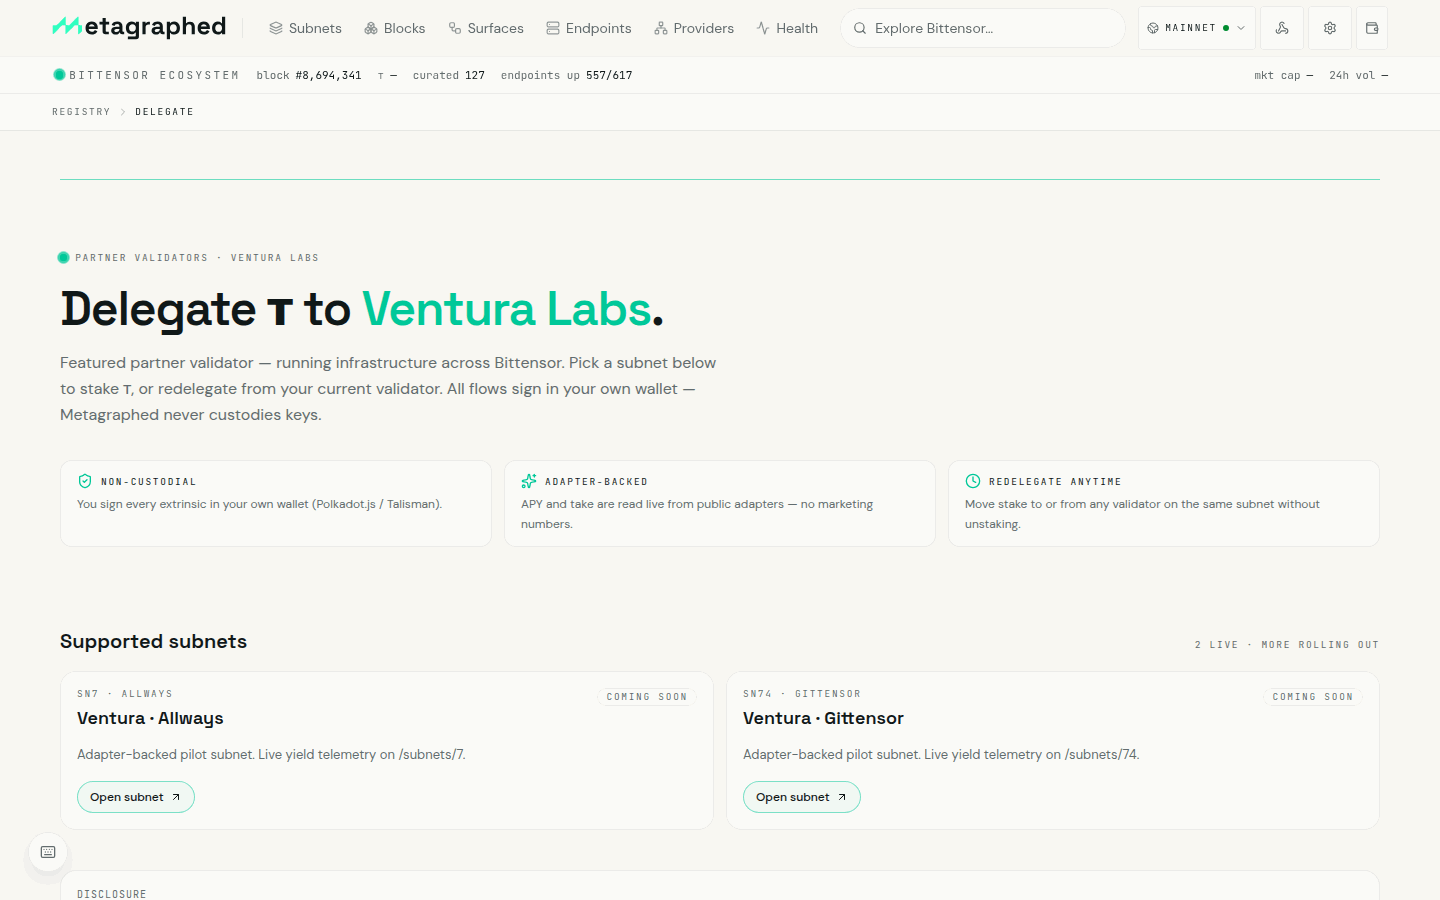Image resolution: width=1440 pixels, height=900 pixels.
Task: Open the Surfaces navigation item
Action: [486, 28]
